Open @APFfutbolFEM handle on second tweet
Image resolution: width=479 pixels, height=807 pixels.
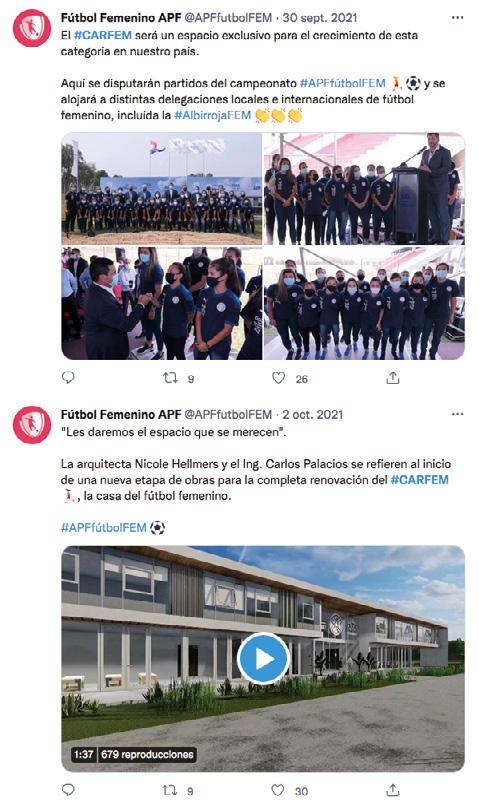[x=228, y=414]
